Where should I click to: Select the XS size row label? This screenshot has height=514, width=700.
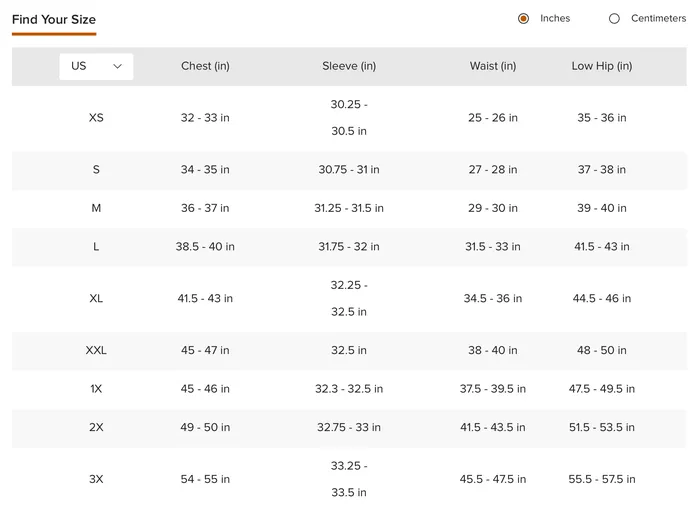(x=96, y=118)
